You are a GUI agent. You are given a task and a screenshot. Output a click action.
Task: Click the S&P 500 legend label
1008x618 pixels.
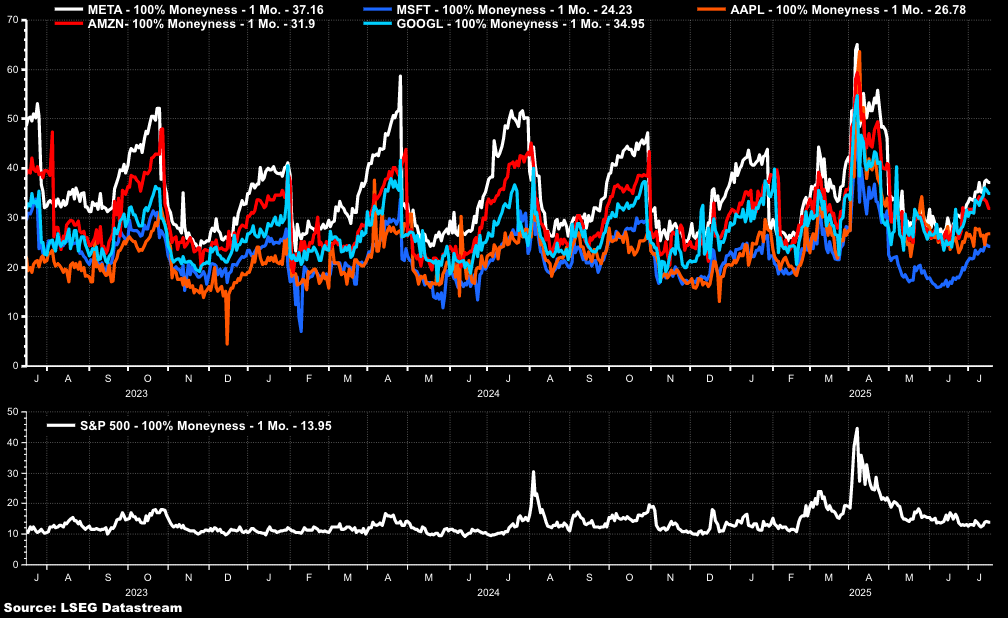[206, 426]
